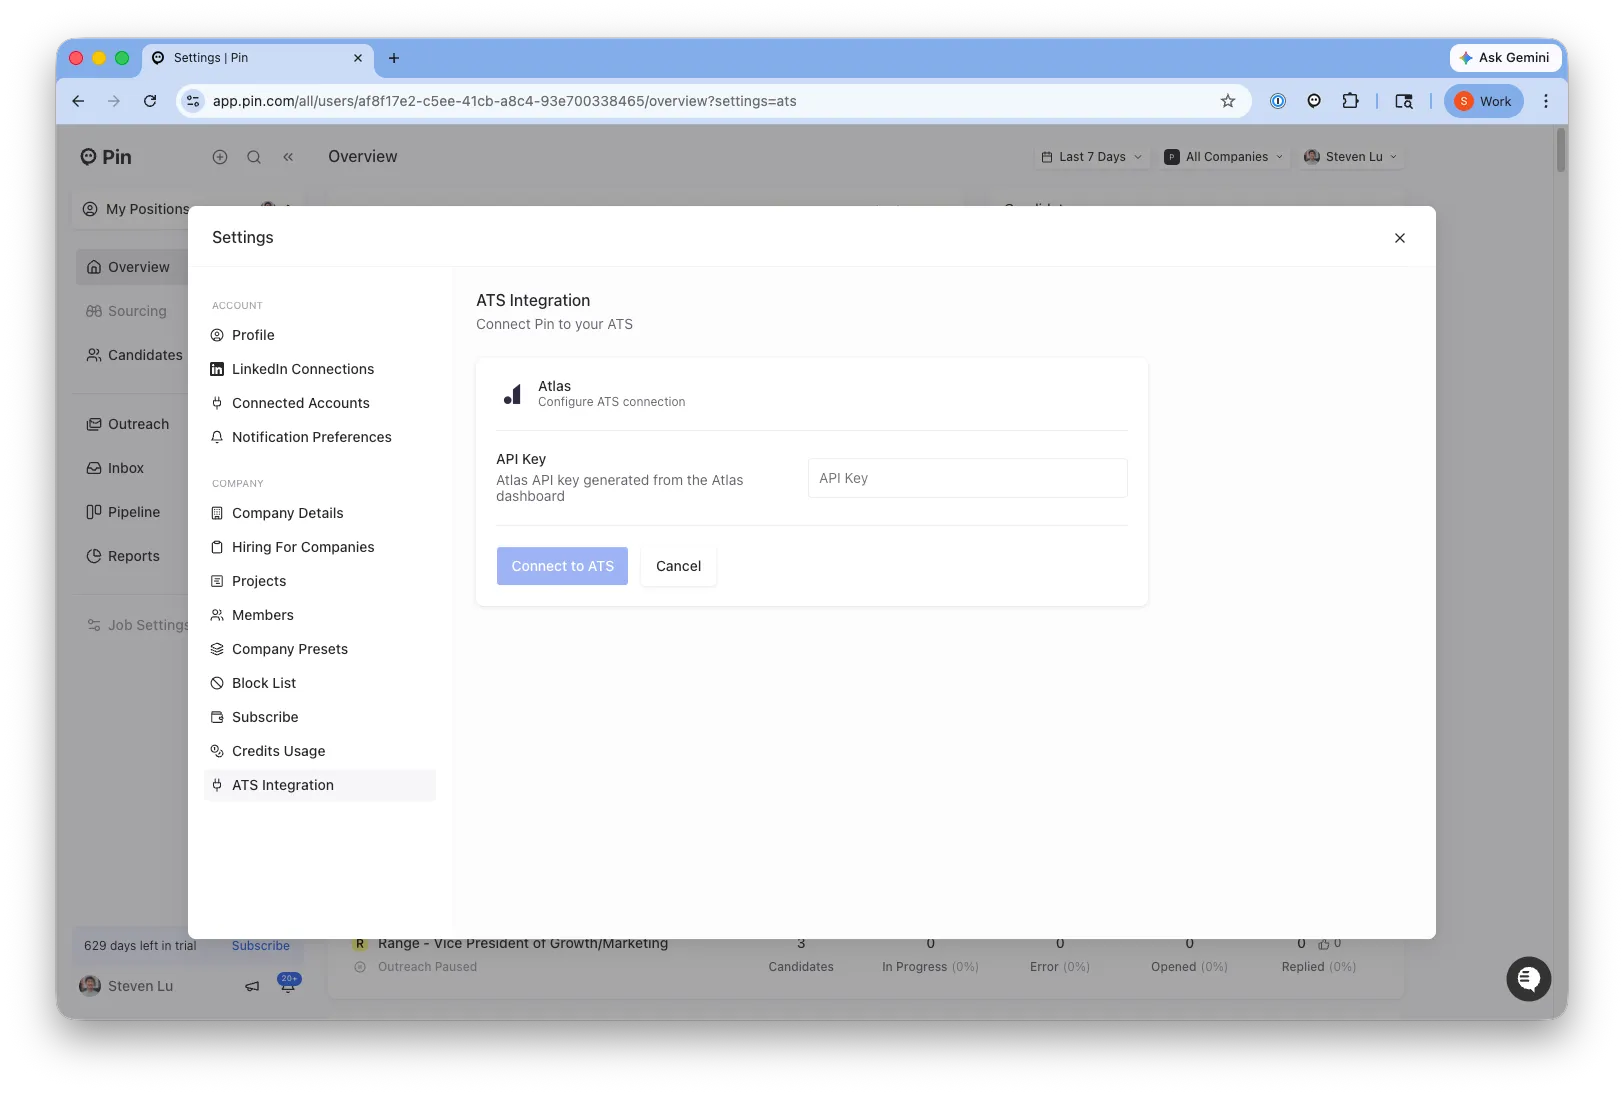
Task: Click browser forward arrow
Action: click(114, 101)
